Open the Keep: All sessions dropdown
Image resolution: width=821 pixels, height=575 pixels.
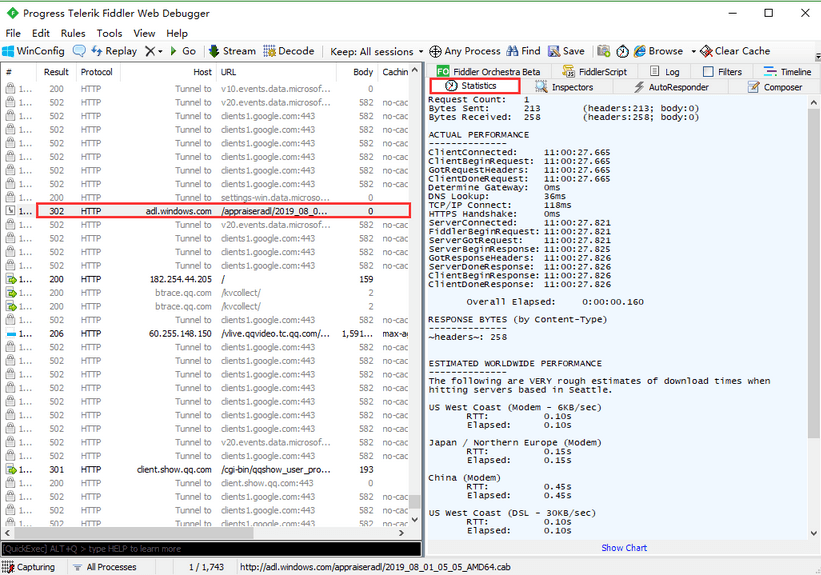tap(376, 51)
